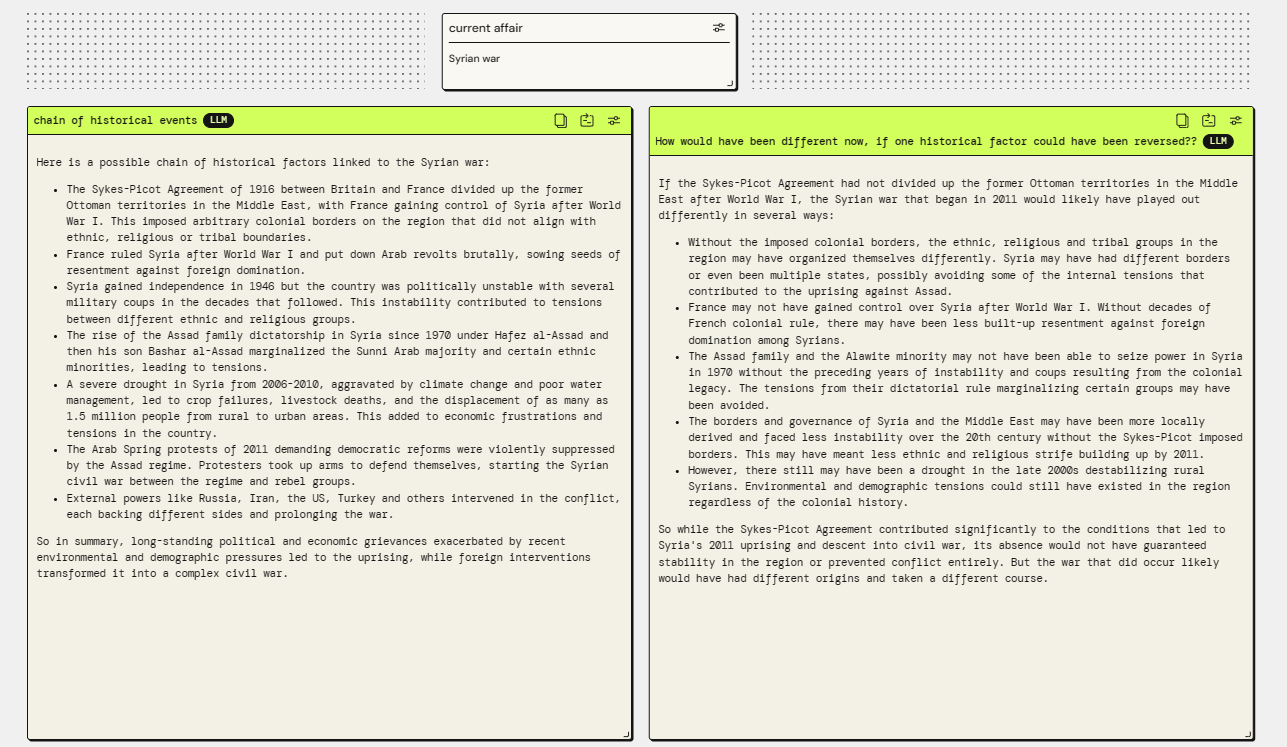
Task: Open settings for chain of historical events
Action: tap(614, 120)
